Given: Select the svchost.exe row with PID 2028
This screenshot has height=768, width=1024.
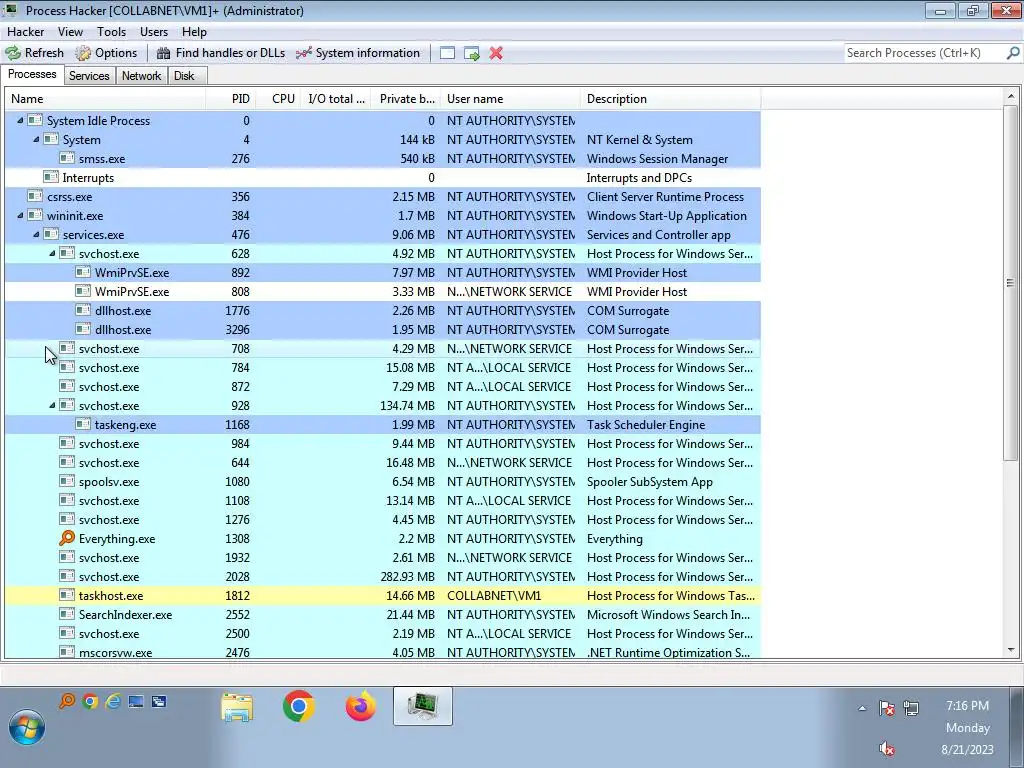Looking at the screenshot, I should 383,576.
